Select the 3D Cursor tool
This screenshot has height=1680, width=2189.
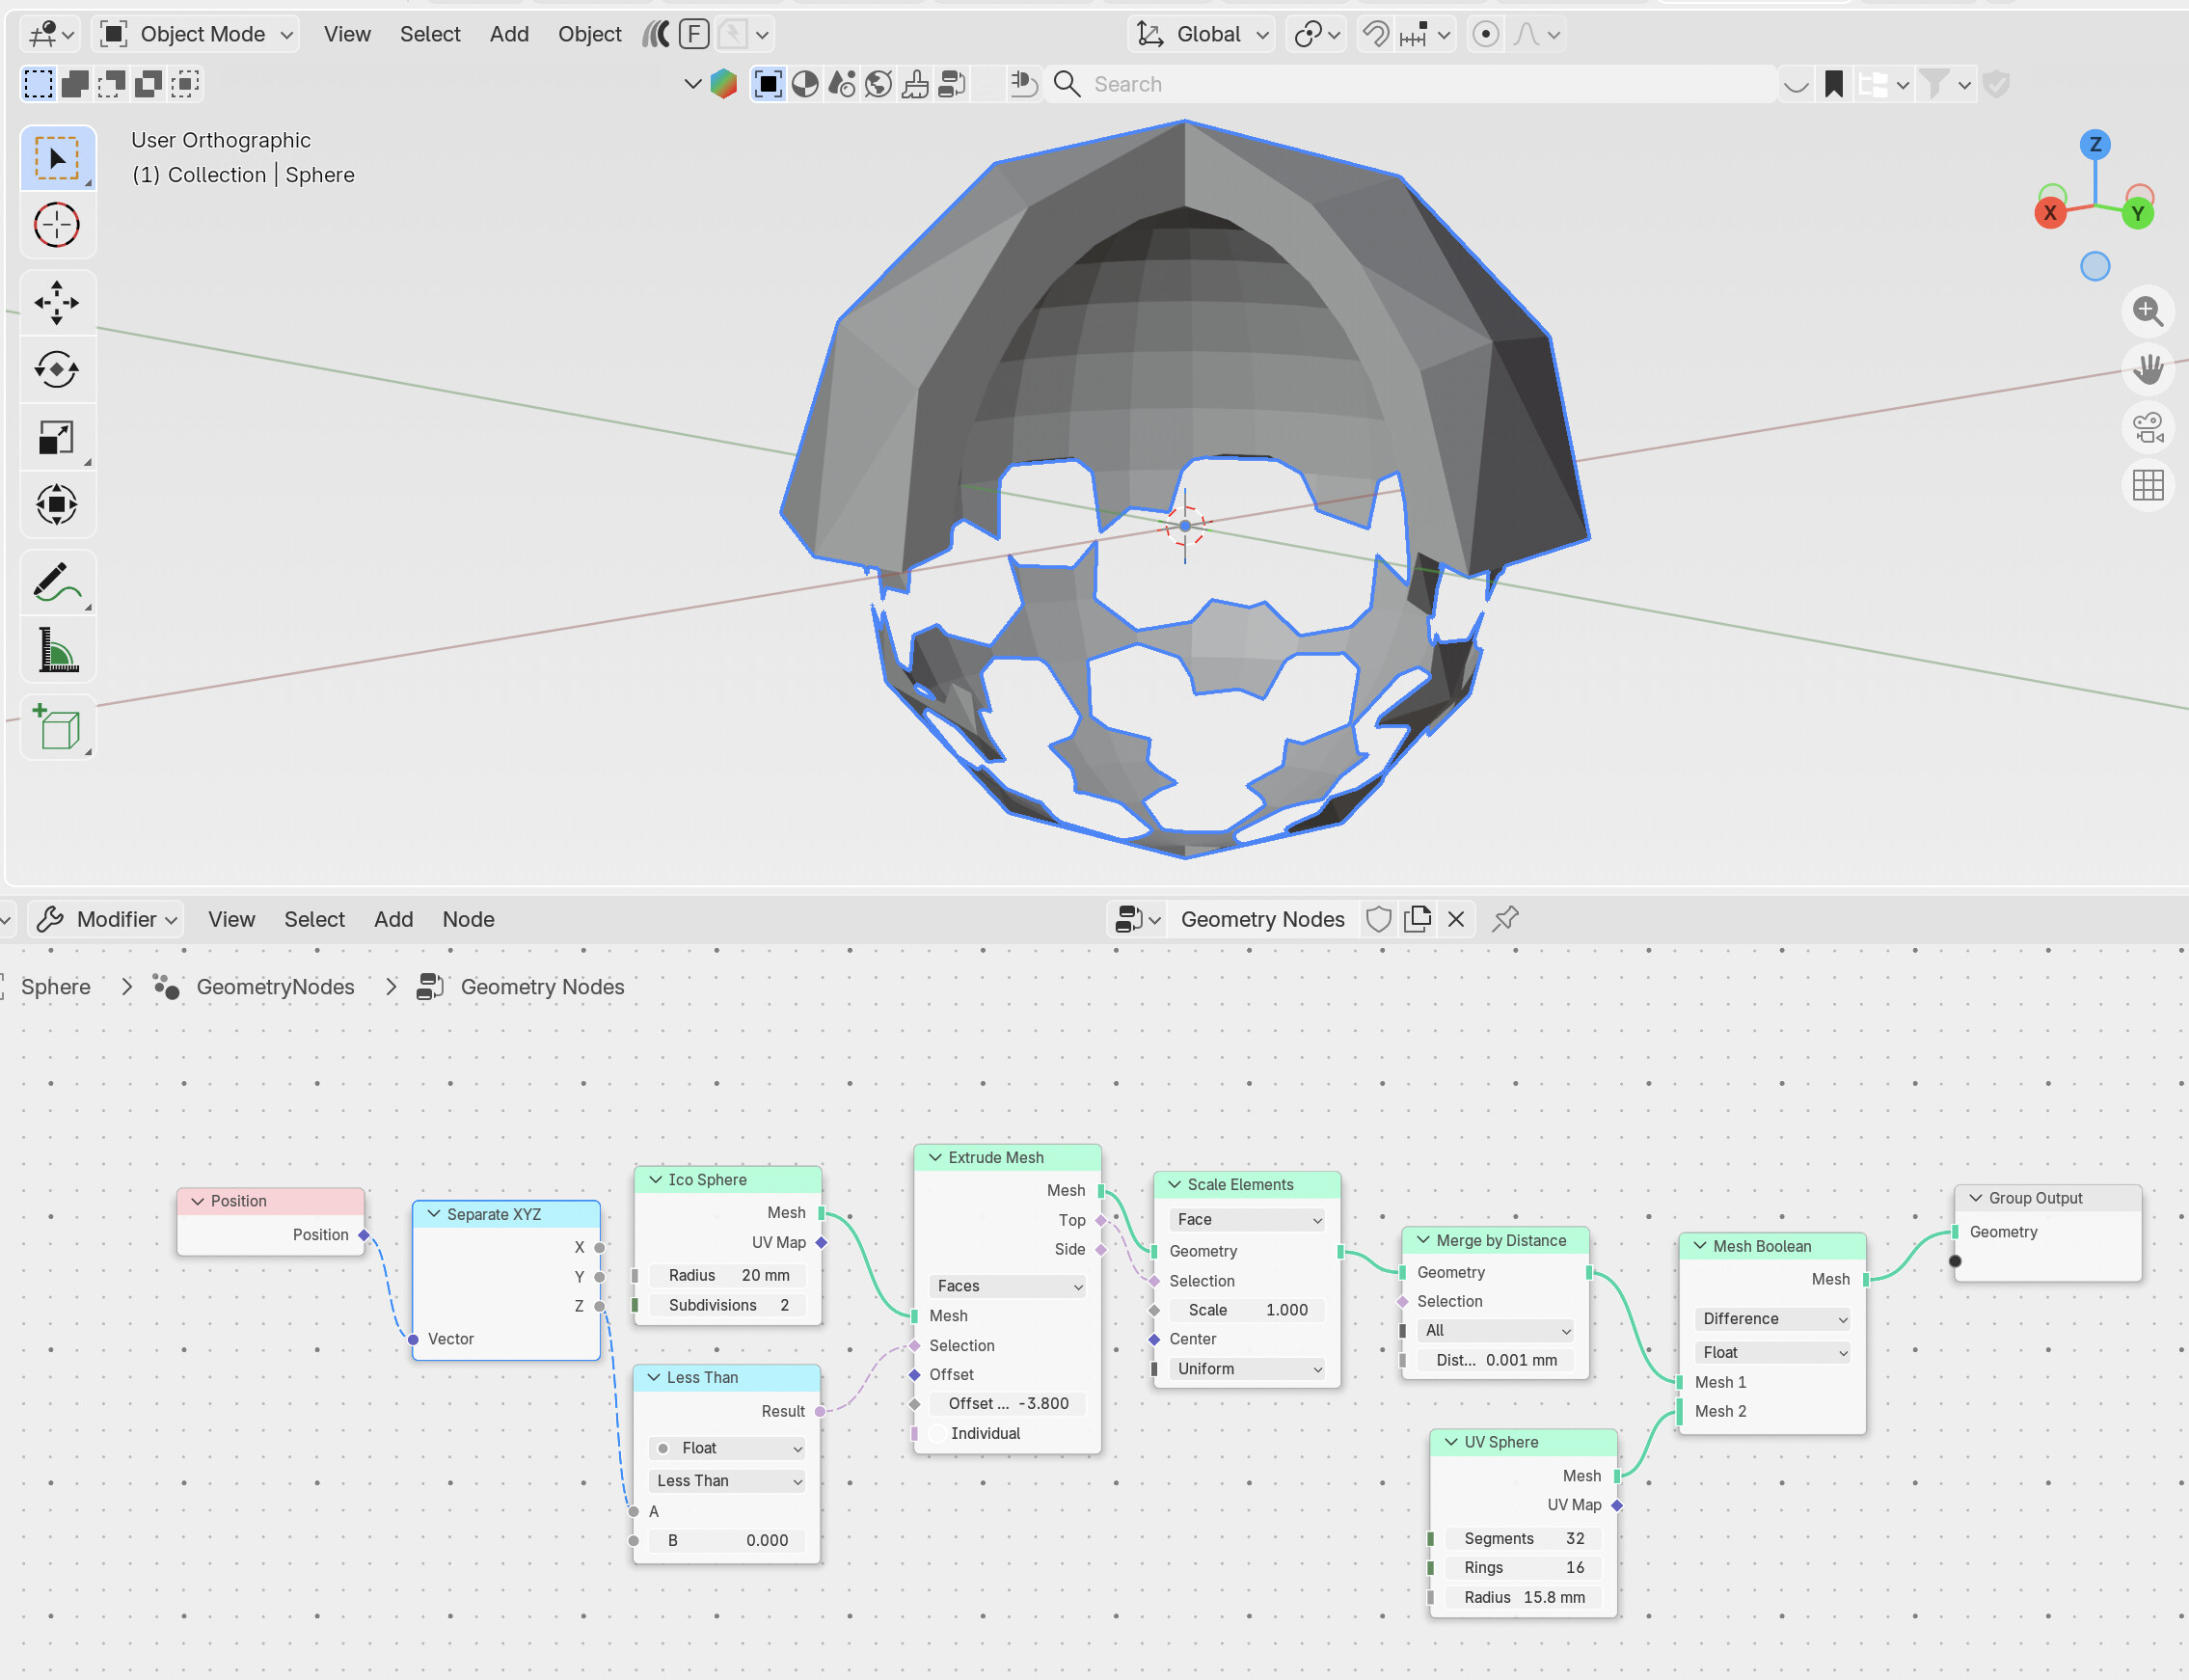pyautogui.click(x=57, y=225)
